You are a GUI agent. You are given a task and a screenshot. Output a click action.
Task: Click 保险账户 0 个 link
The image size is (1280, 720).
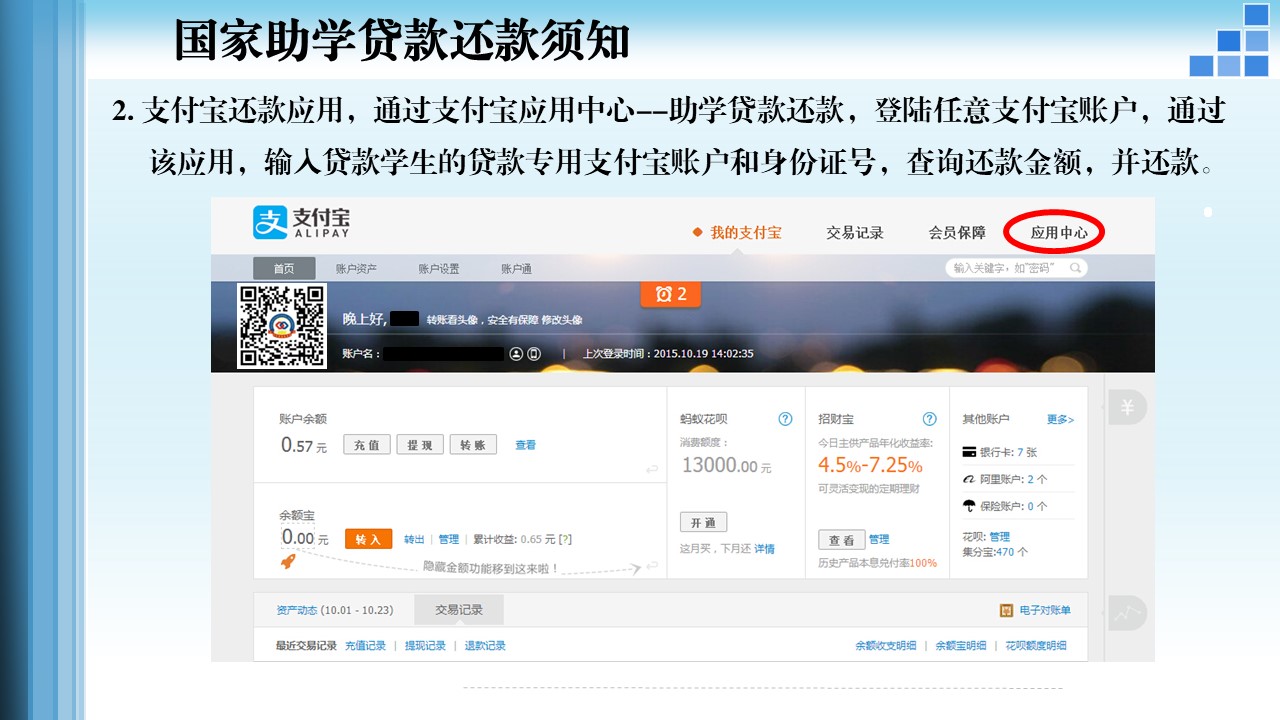[1014, 506]
